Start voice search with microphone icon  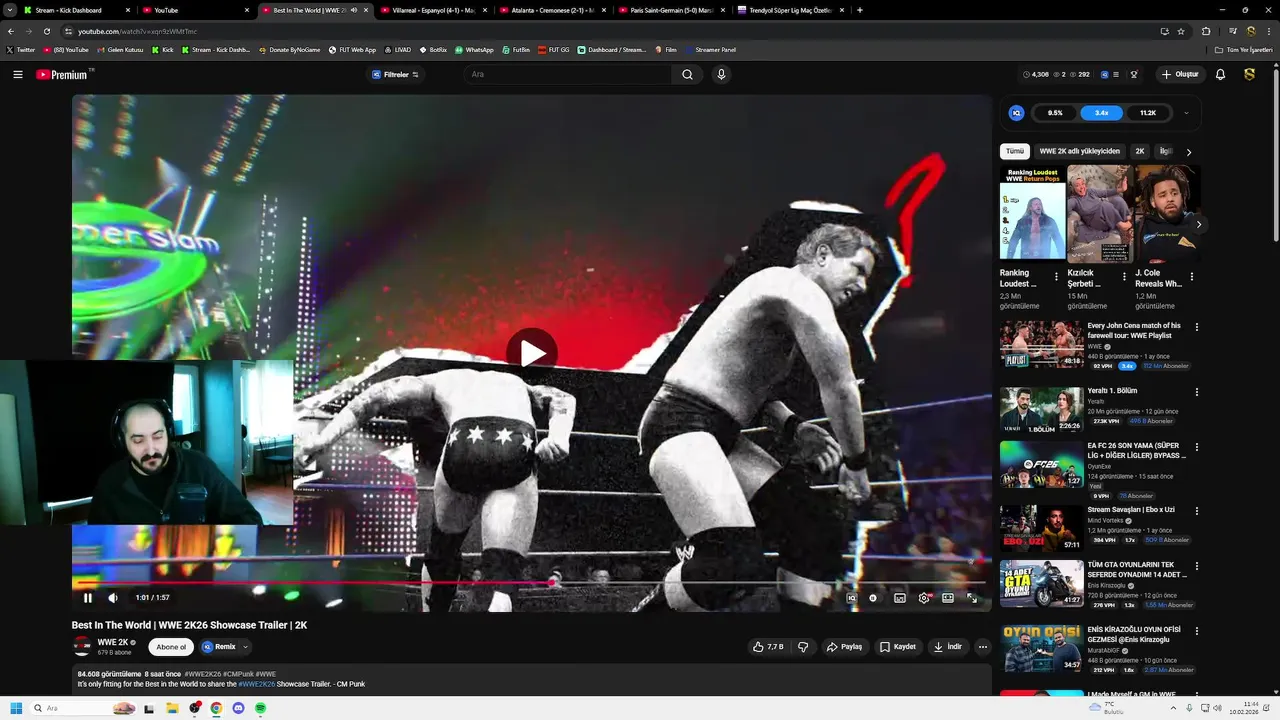click(721, 74)
